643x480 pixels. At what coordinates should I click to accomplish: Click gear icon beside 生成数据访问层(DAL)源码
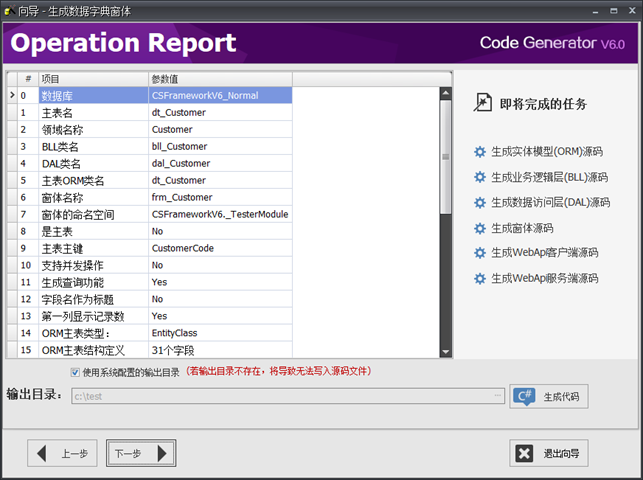click(x=480, y=203)
